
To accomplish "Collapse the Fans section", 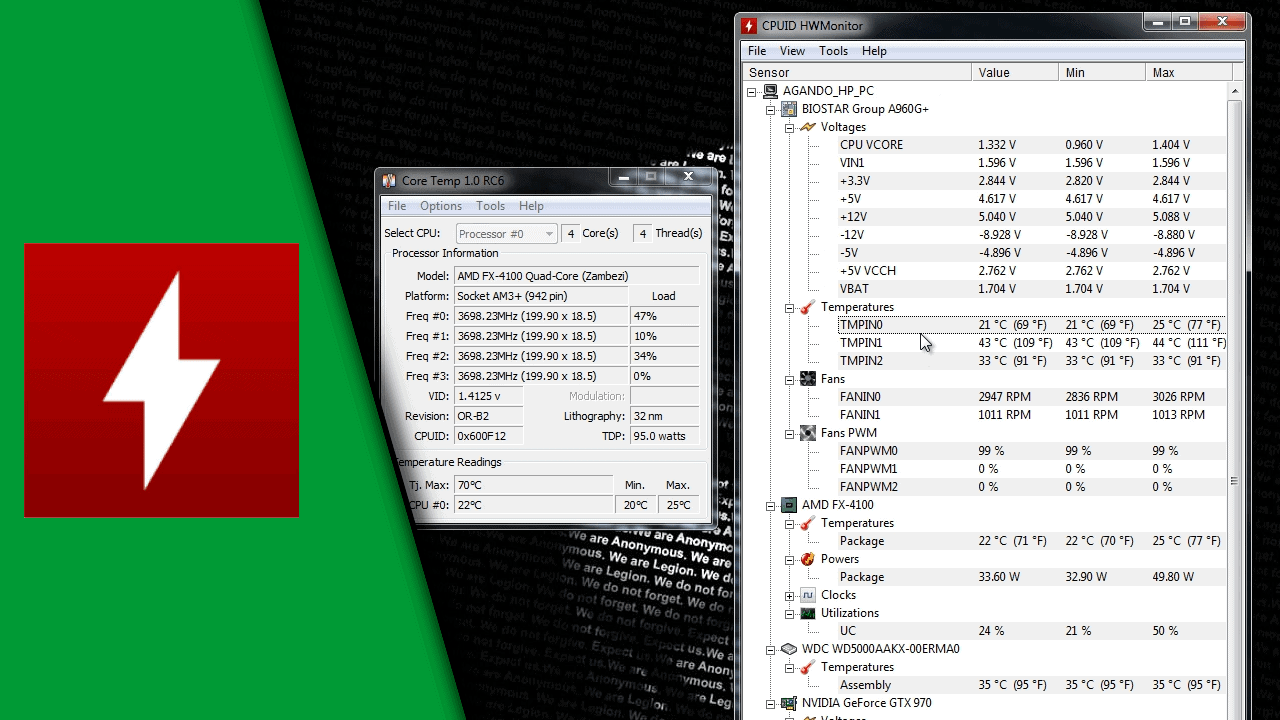I will click(x=790, y=379).
